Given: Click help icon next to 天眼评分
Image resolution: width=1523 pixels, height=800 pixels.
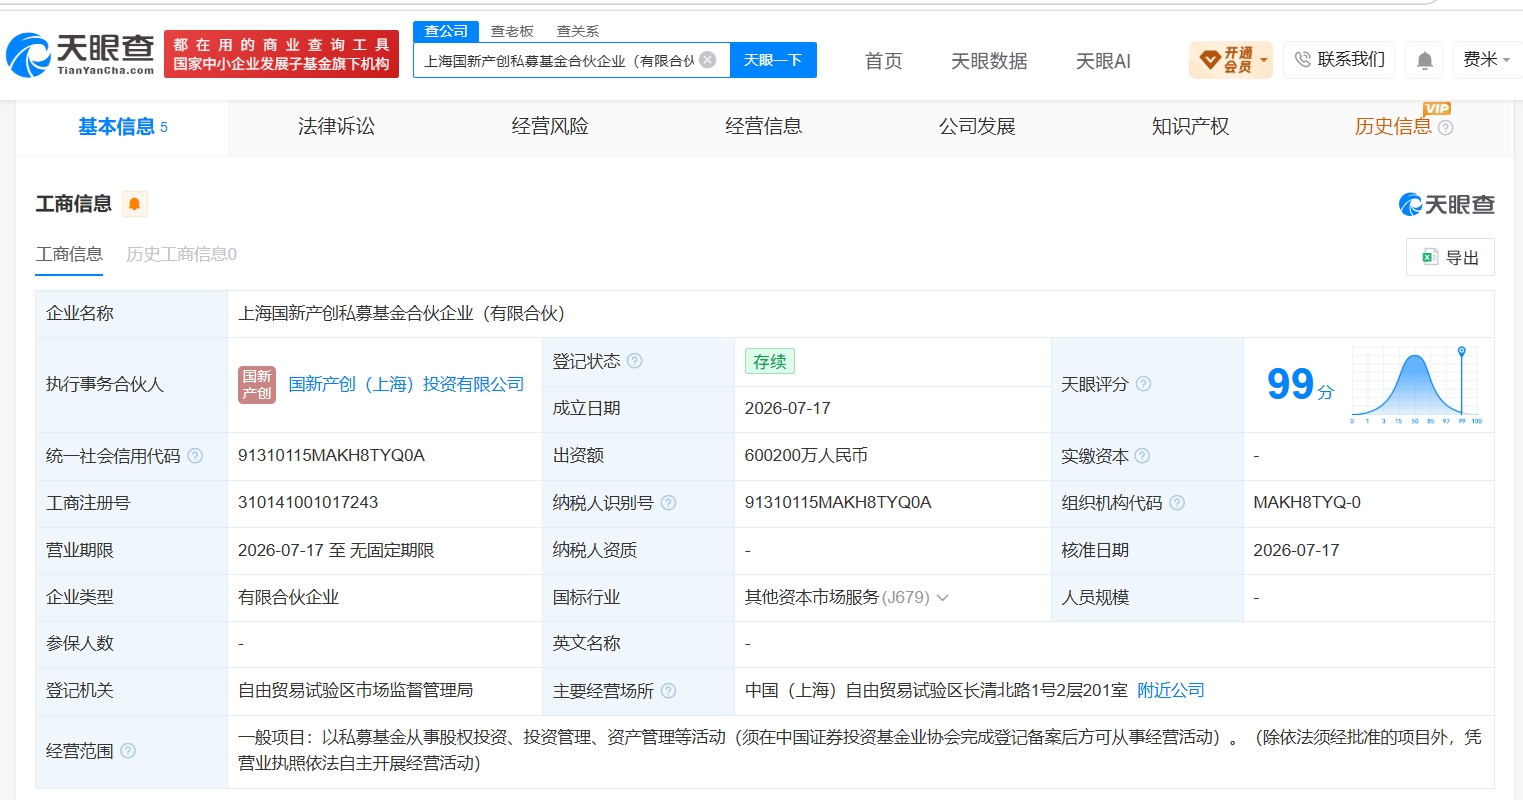Looking at the screenshot, I should click(x=1143, y=384).
